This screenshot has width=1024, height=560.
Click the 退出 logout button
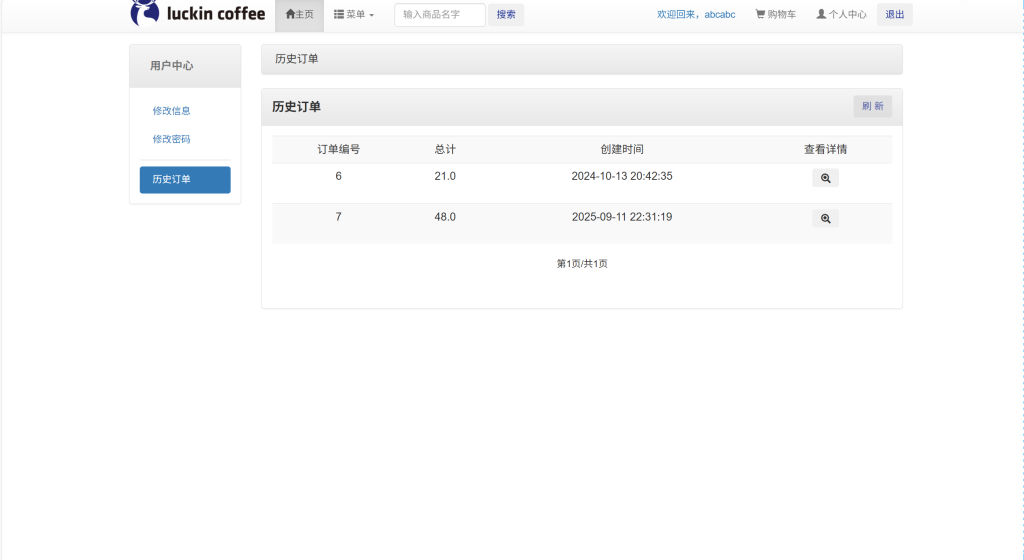tap(895, 14)
